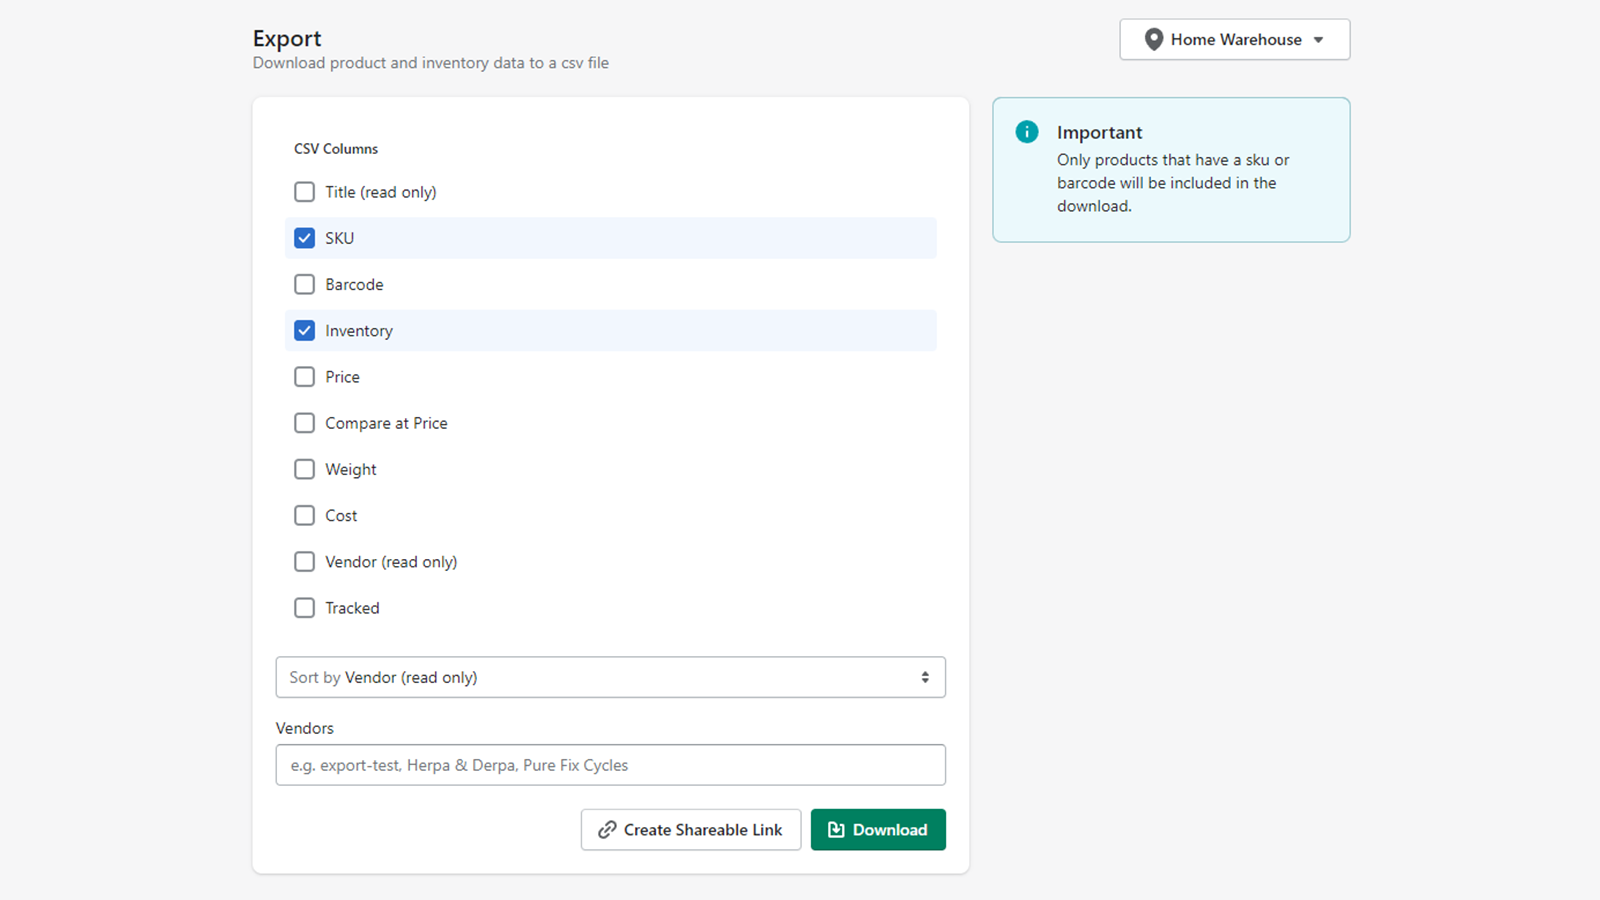Click the info icon in the Important banner
1600x900 pixels.
point(1026,131)
